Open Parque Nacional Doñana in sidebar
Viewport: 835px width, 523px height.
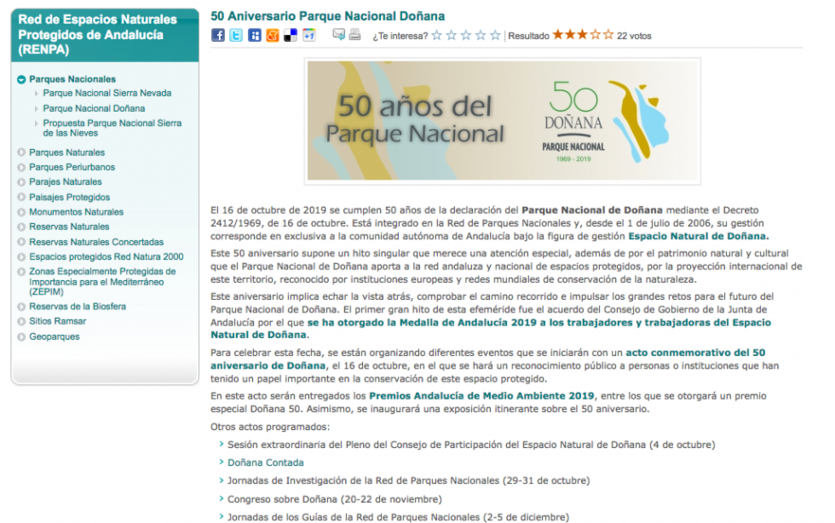(x=94, y=109)
